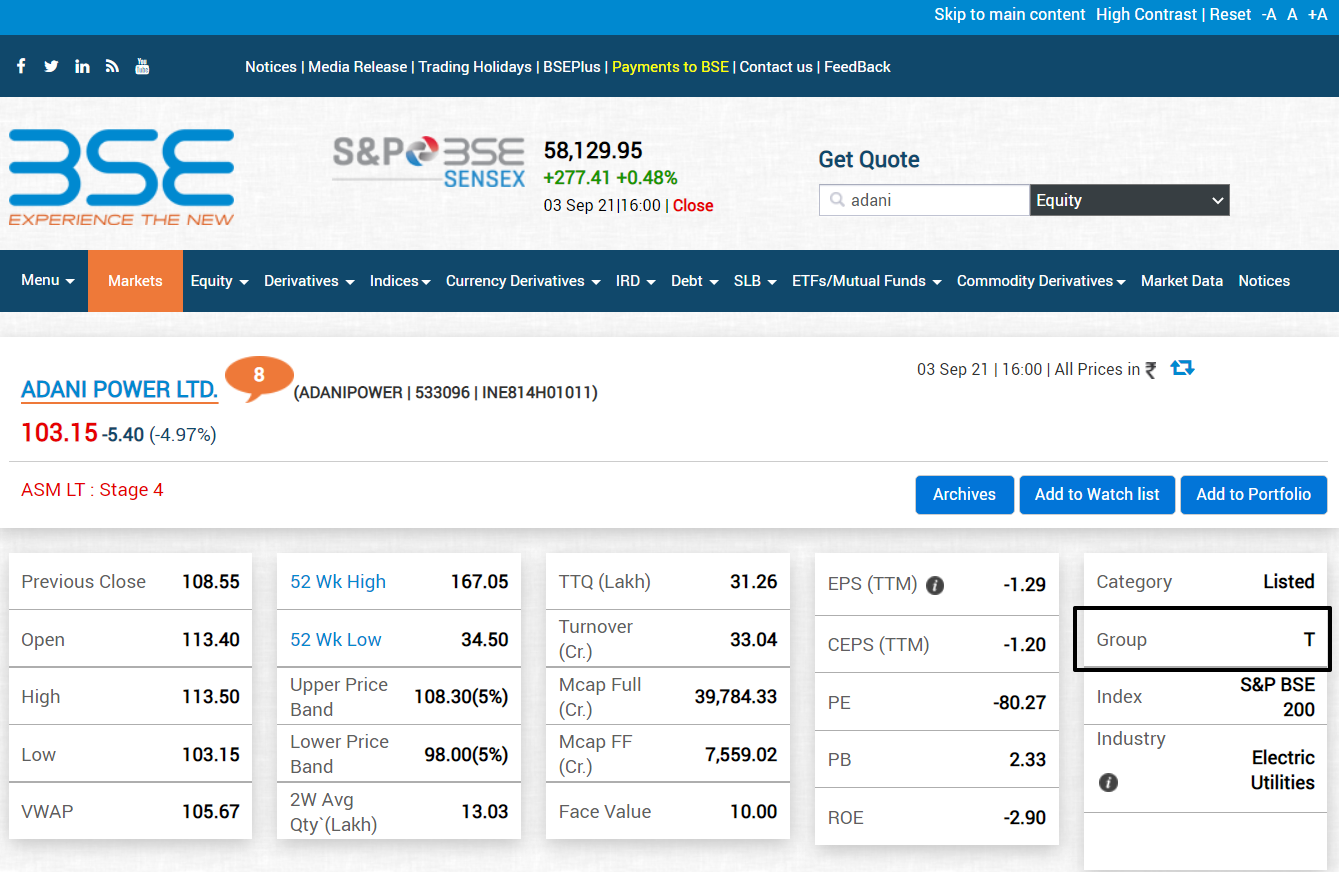This screenshot has height=872, width=1339.
Task: Click the BSE logo
Action: tap(122, 177)
